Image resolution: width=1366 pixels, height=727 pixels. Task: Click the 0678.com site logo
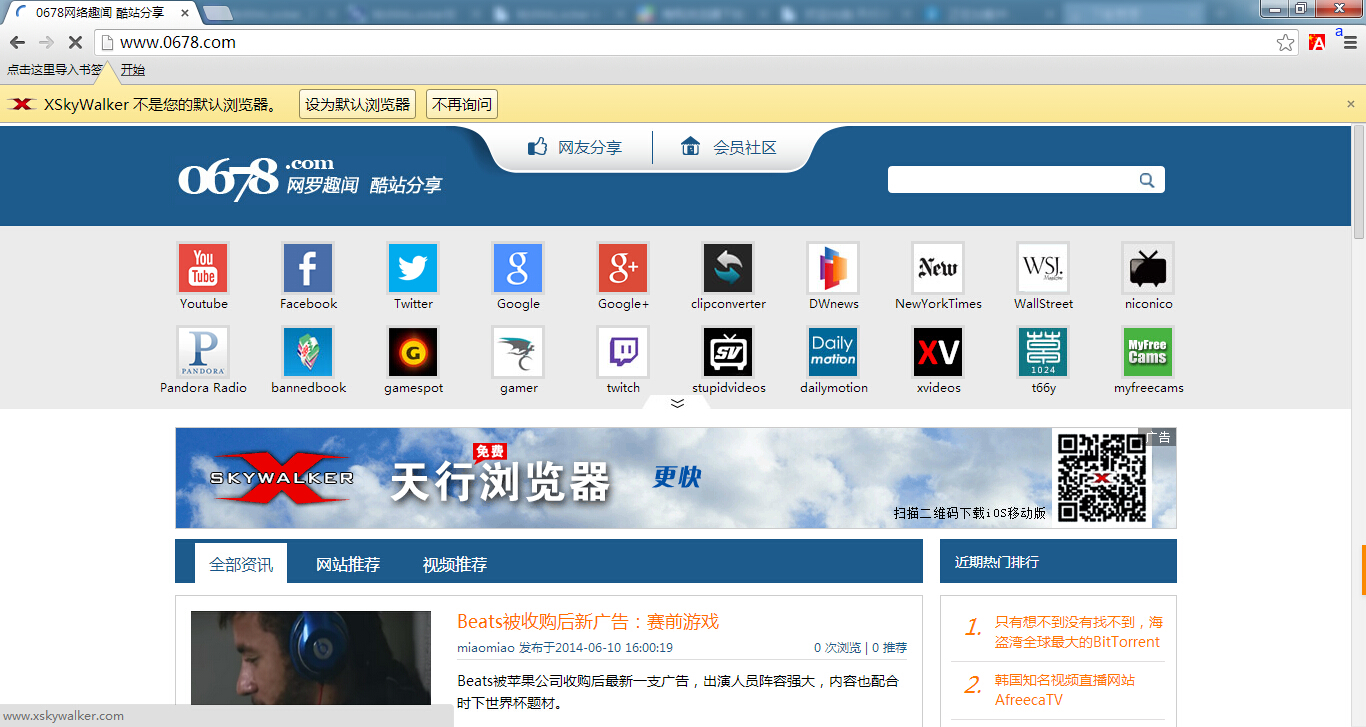point(310,178)
